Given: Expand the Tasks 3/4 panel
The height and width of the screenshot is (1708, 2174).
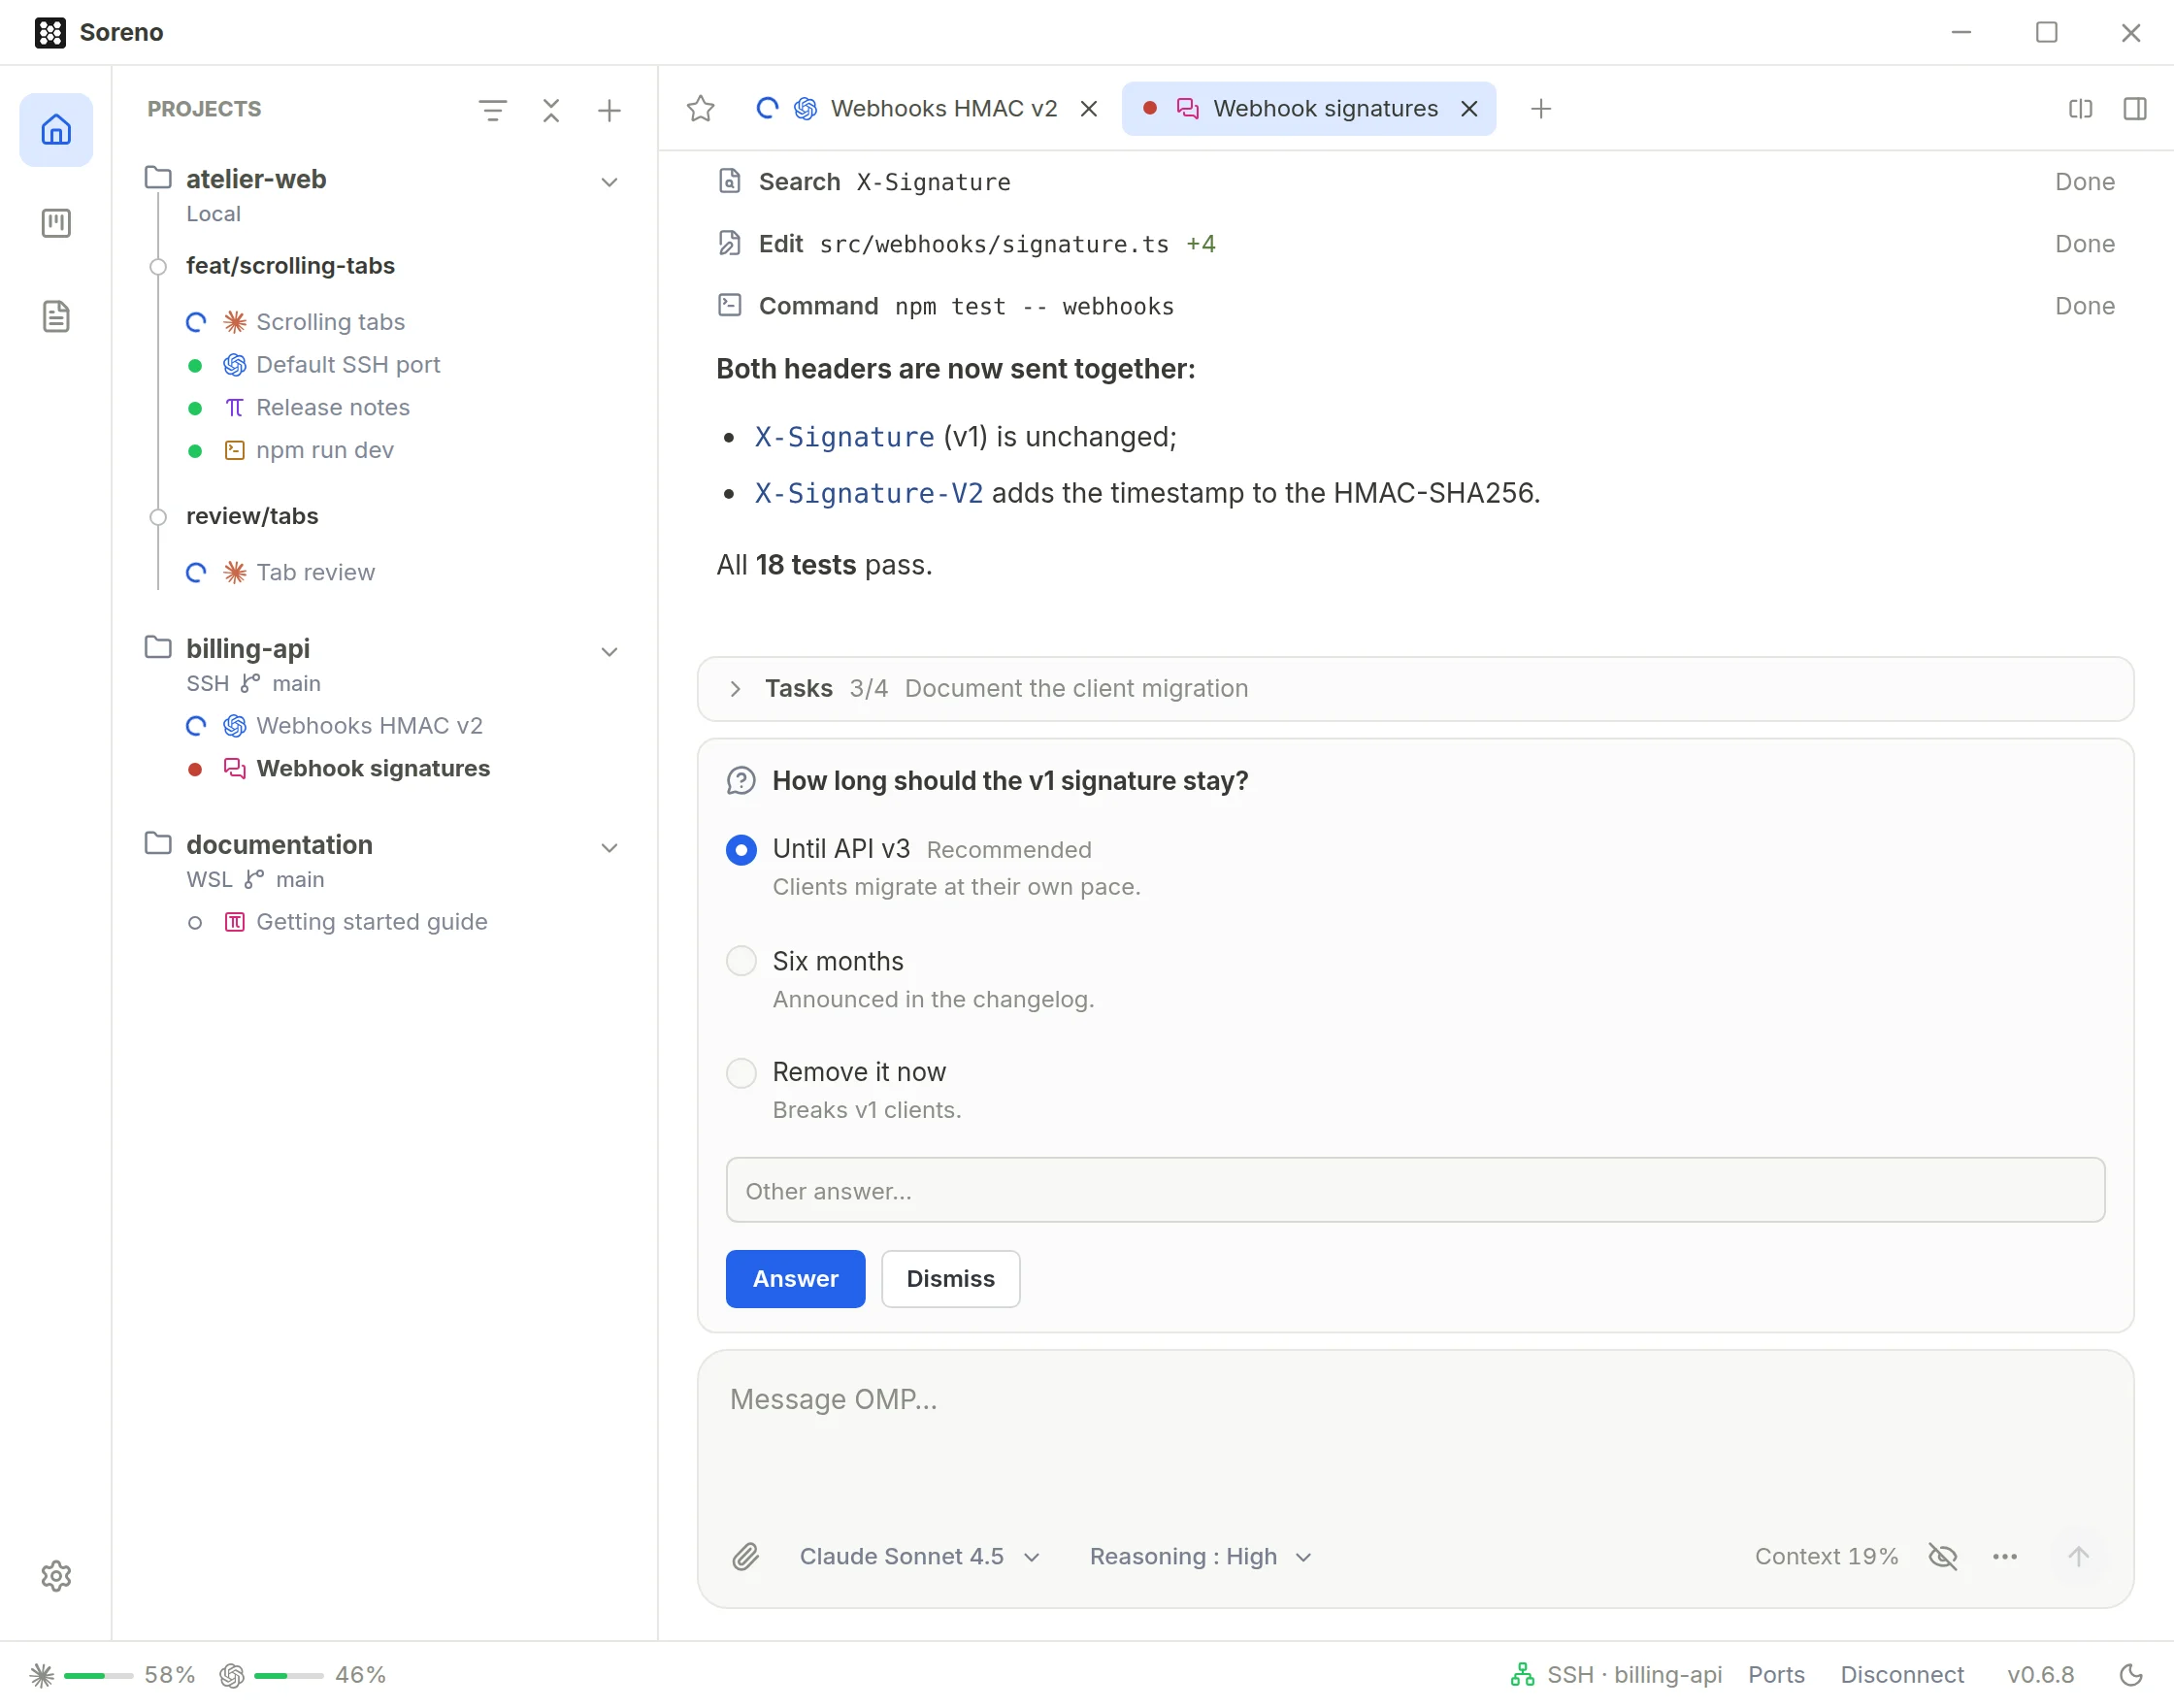Looking at the screenshot, I should pos(1415,689).
